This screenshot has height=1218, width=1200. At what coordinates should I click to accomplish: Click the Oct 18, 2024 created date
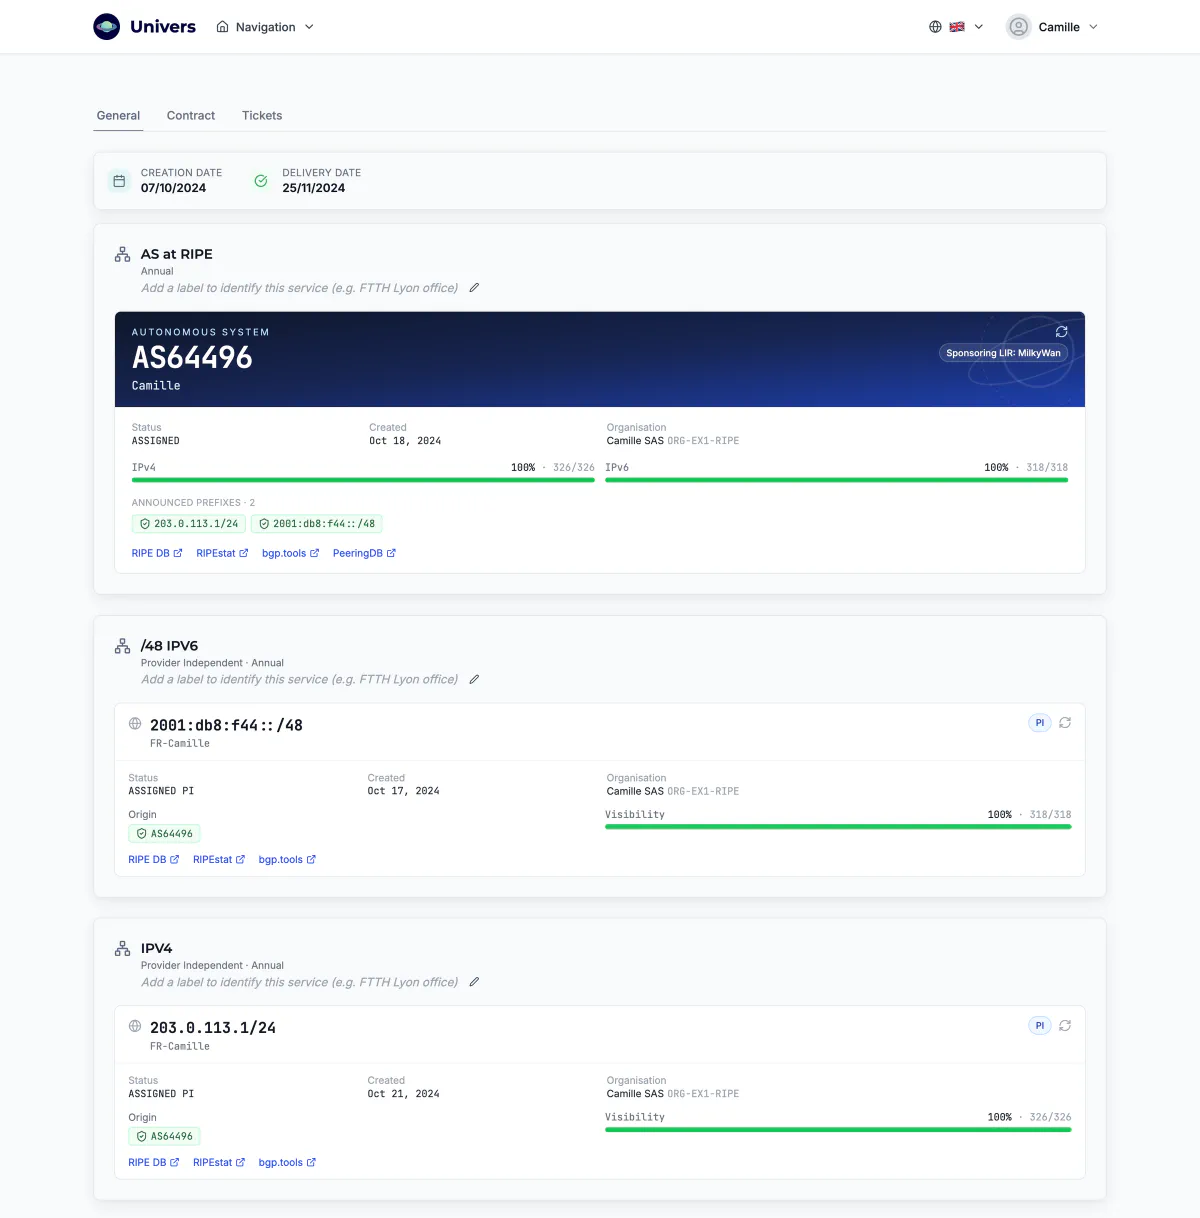tap(405, 441)
